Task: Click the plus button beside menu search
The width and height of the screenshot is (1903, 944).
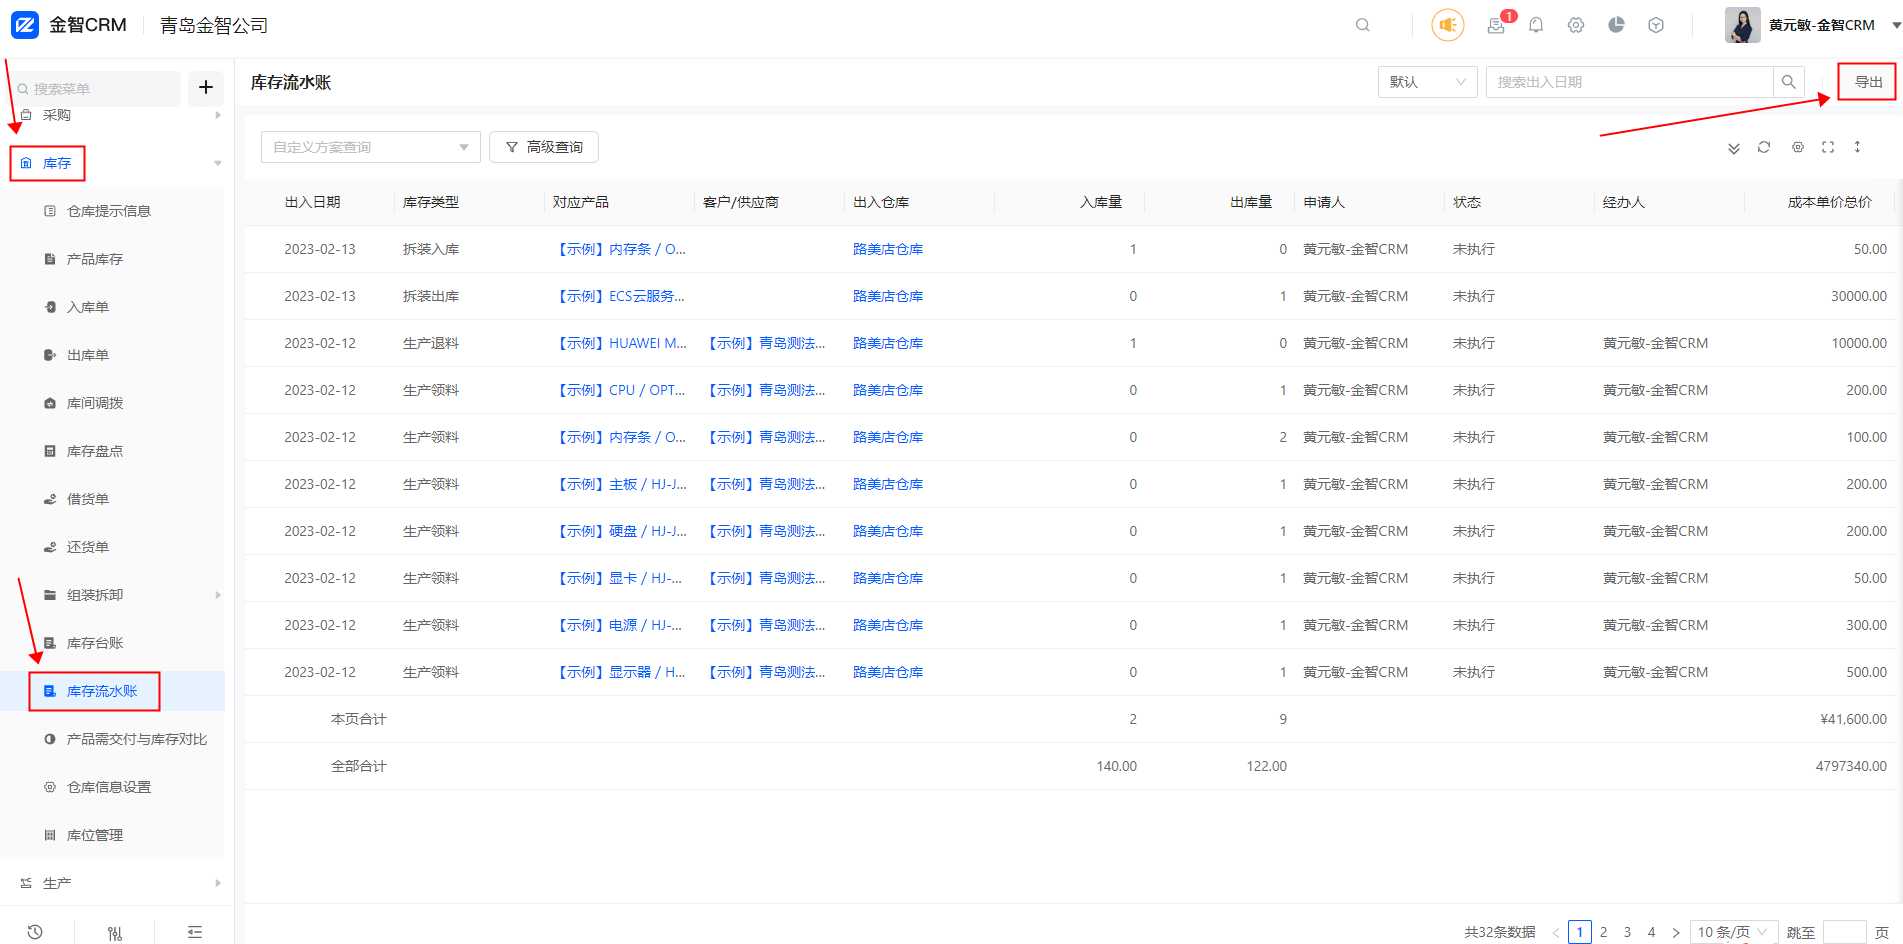Action: pyautogui.click(x=206, y=87)
